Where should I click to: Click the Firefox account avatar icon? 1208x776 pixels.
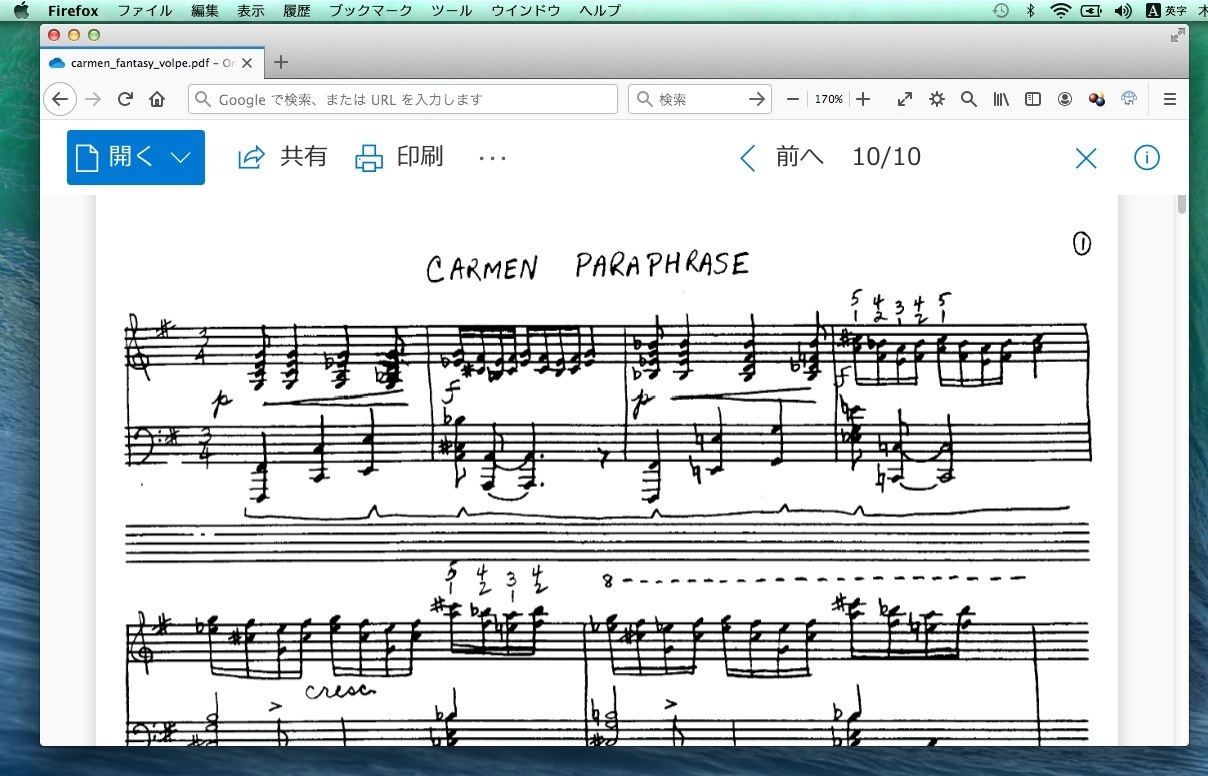[x=1065, y=99]
